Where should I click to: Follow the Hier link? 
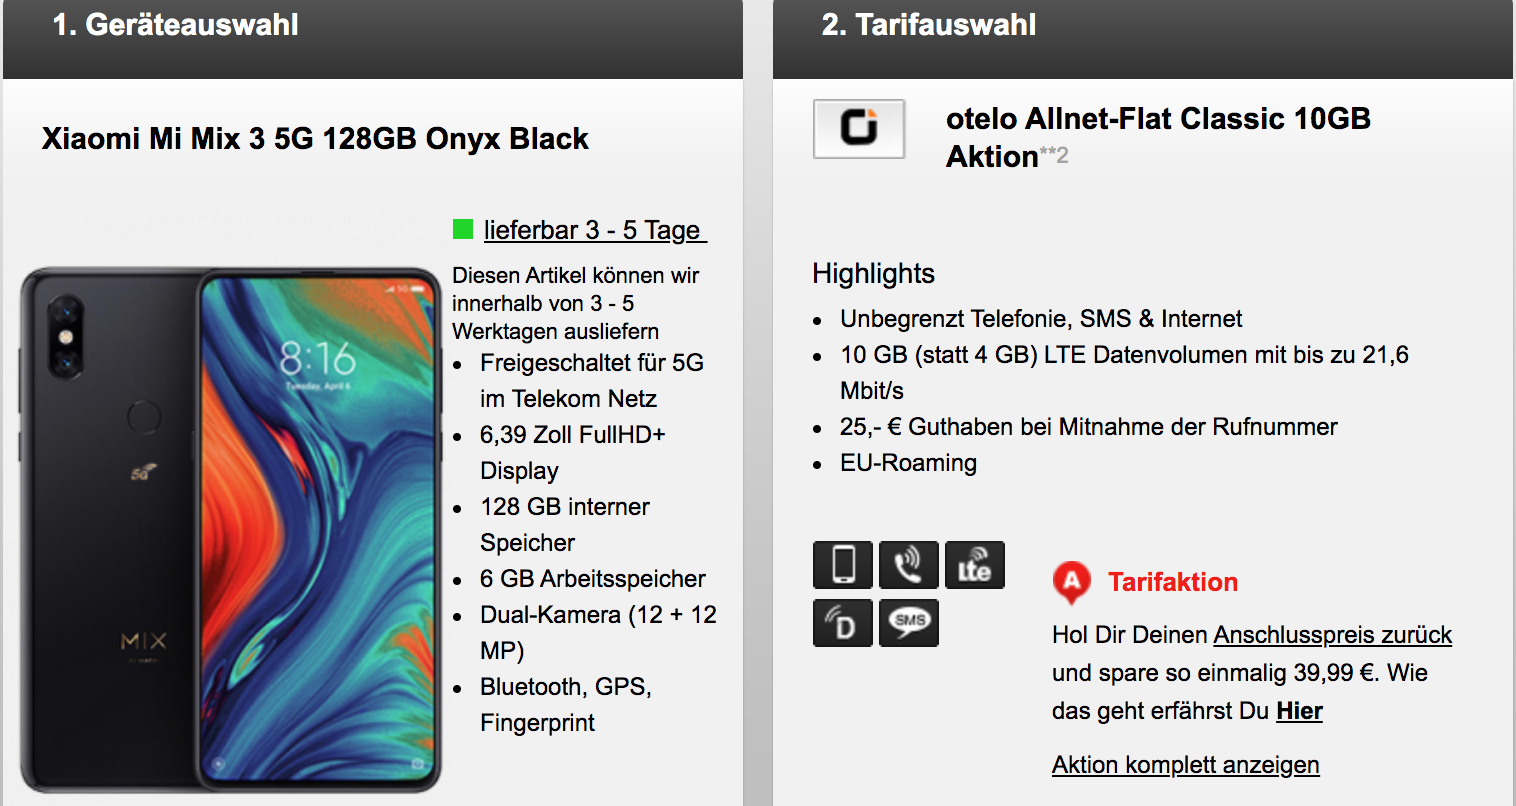(x=1299, y=711)
